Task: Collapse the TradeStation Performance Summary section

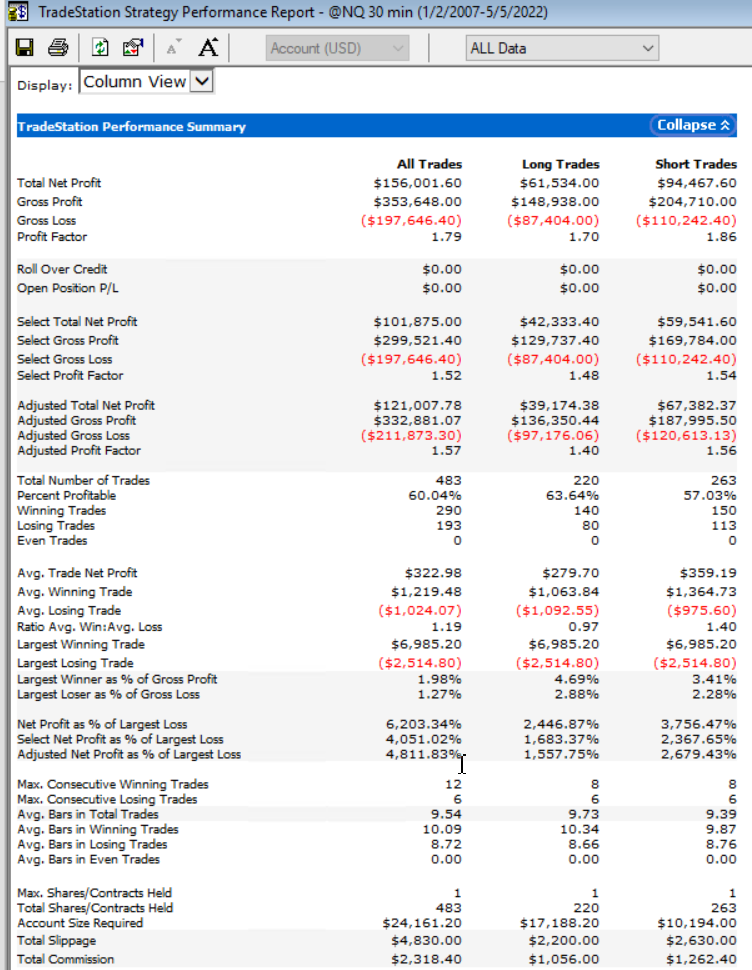Action: click(x=694, y=125)
